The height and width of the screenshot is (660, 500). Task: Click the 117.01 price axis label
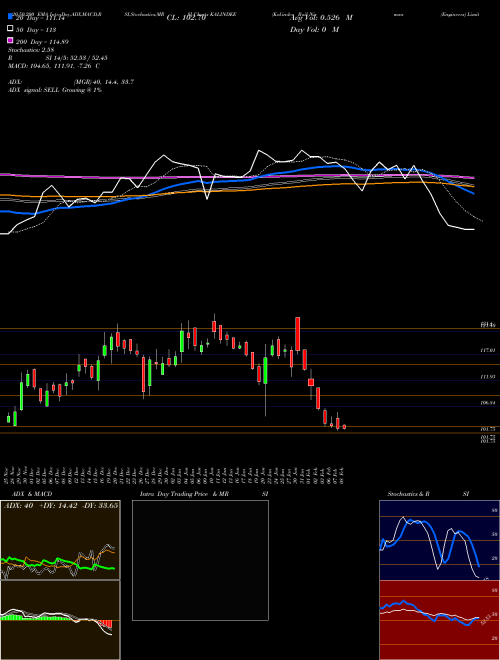tap(488, 350)
